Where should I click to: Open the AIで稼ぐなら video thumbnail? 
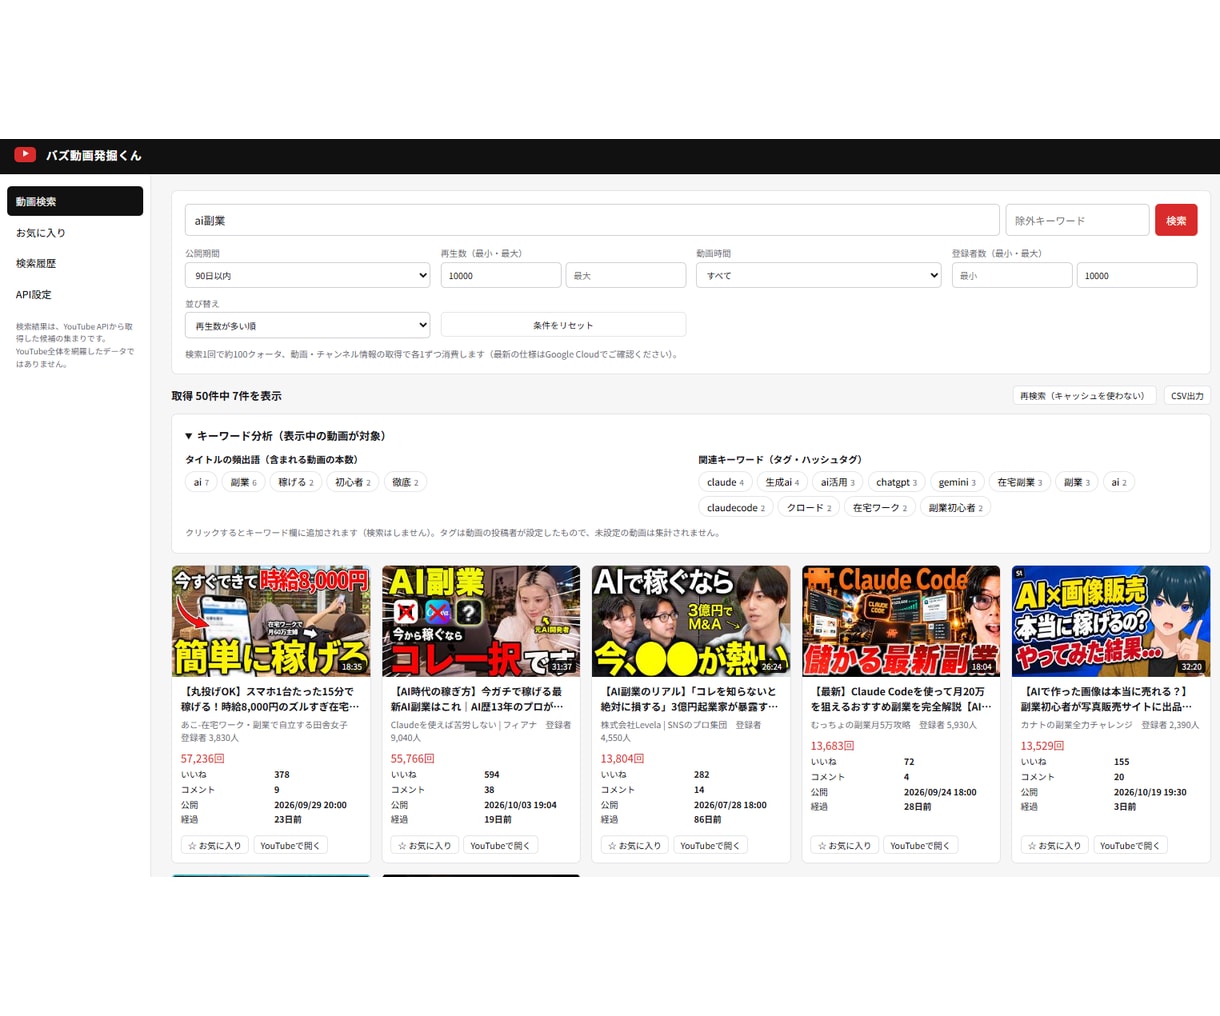coord(691,621)
